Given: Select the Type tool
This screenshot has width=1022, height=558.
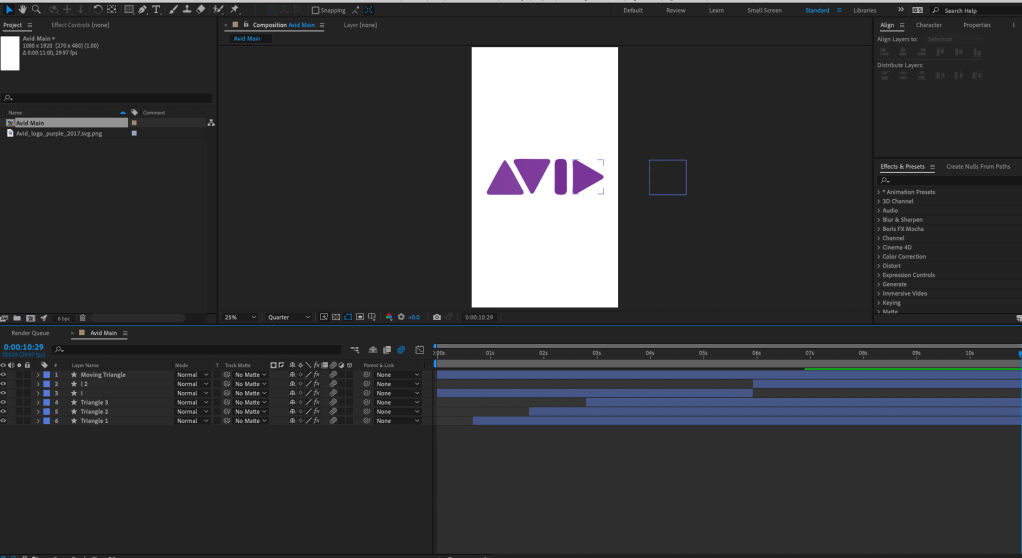Looking at the screenshot, I should tap(157, 9).
